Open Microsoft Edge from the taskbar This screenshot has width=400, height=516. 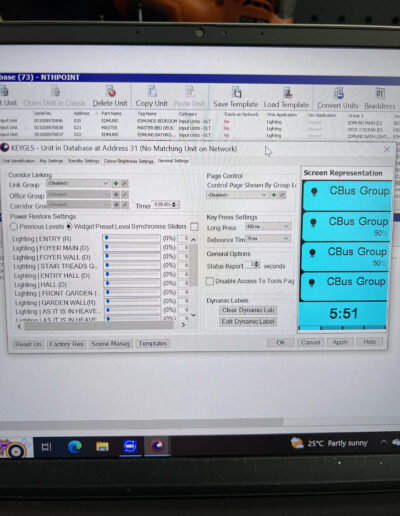coord(75,446)
